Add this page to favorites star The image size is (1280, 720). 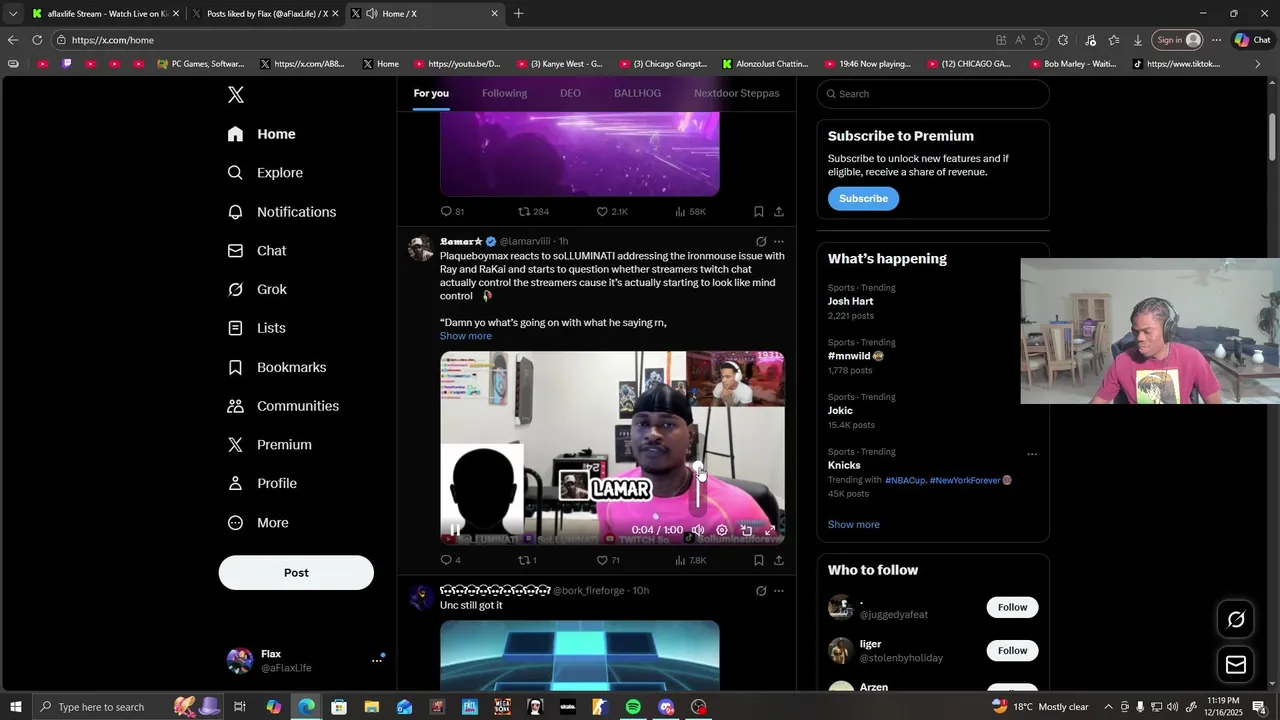click(x=1039, y=40)
